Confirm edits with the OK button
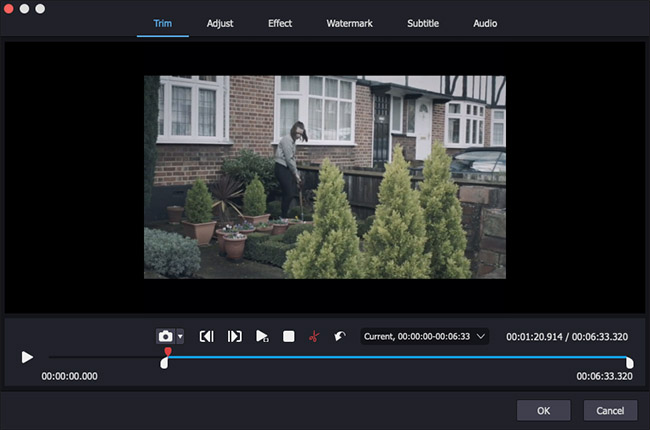The width and height of the screenshot is (650, 430). coord(543,411)
